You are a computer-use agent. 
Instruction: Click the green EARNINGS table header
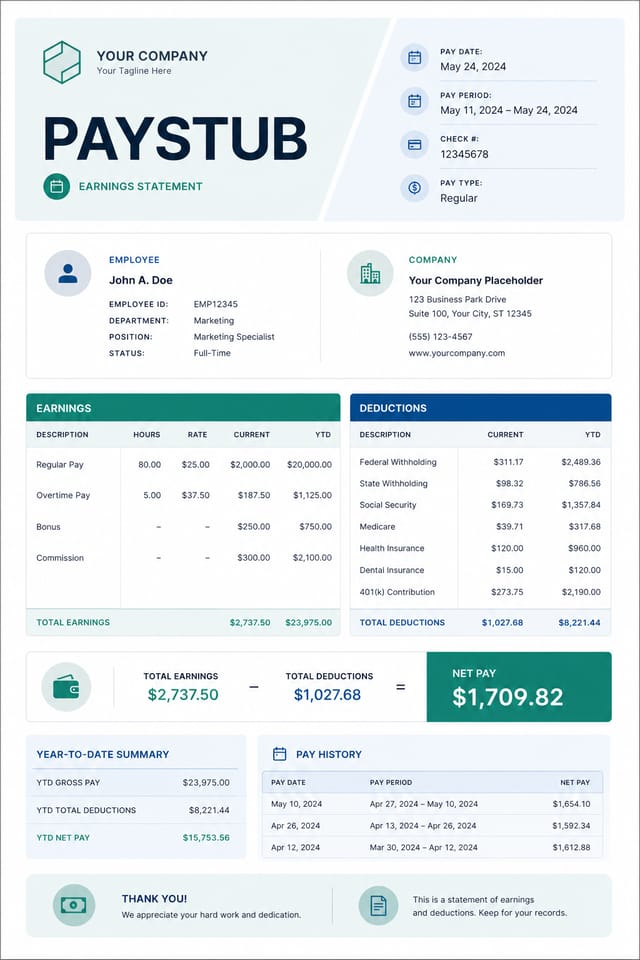point(183,408)
